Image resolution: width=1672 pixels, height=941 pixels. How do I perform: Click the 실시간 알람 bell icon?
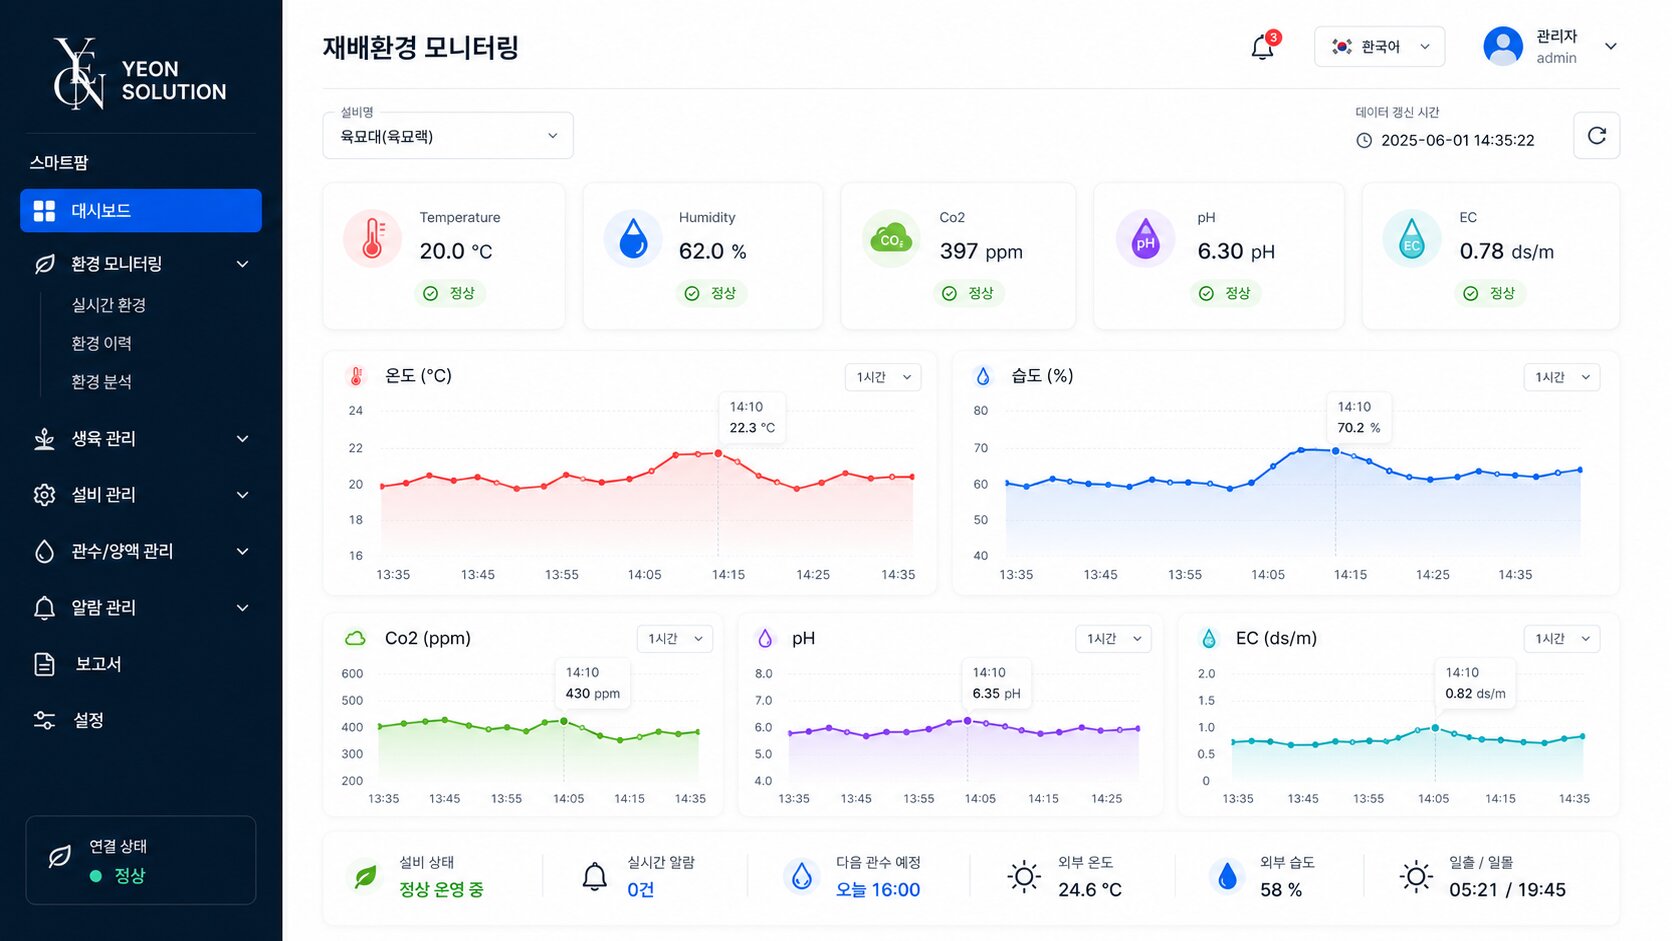click(594, 877)
